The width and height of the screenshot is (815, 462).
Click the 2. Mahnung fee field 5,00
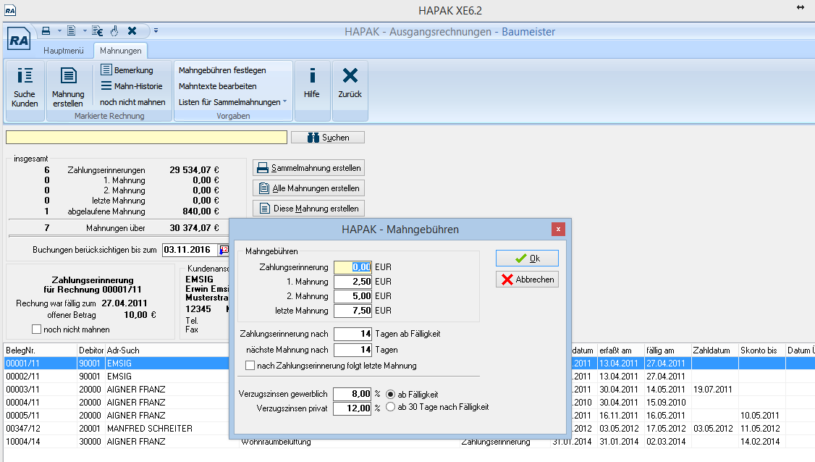[352, 296]
